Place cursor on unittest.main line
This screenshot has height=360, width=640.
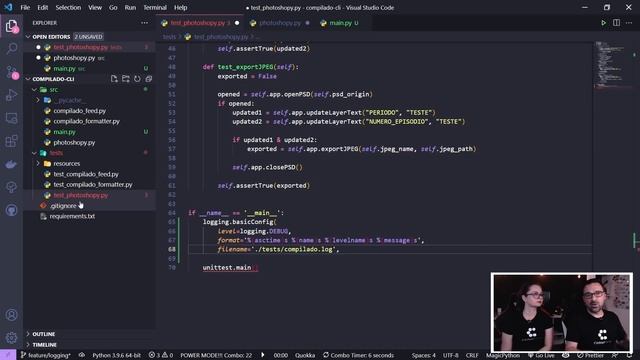[x=231, y=268]
